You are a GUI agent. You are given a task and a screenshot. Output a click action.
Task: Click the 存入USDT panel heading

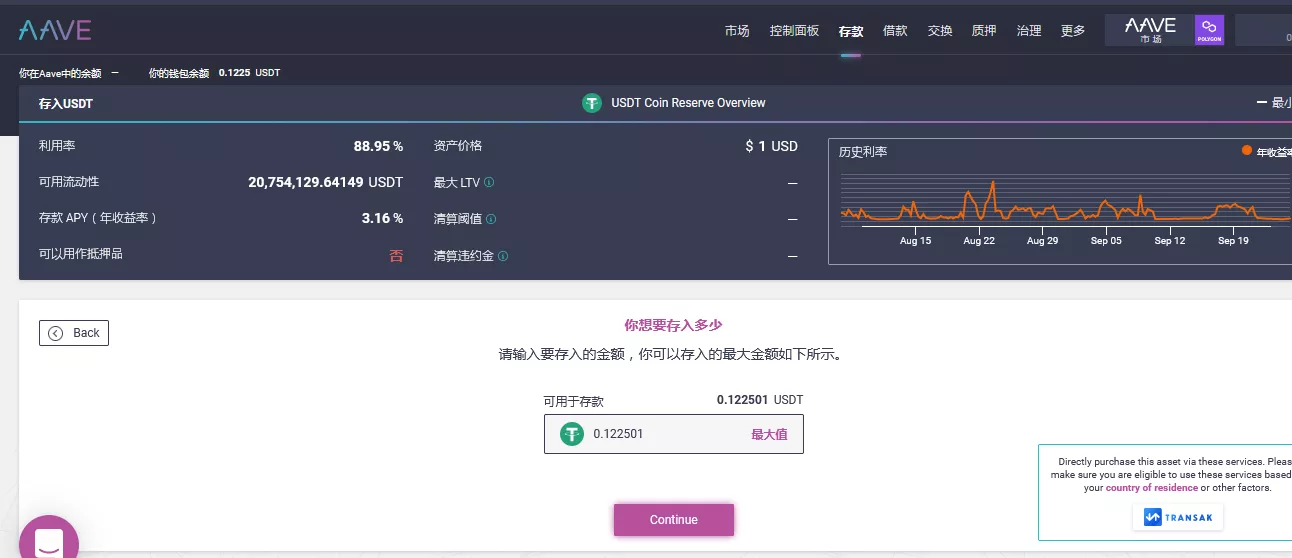(66, 103)
